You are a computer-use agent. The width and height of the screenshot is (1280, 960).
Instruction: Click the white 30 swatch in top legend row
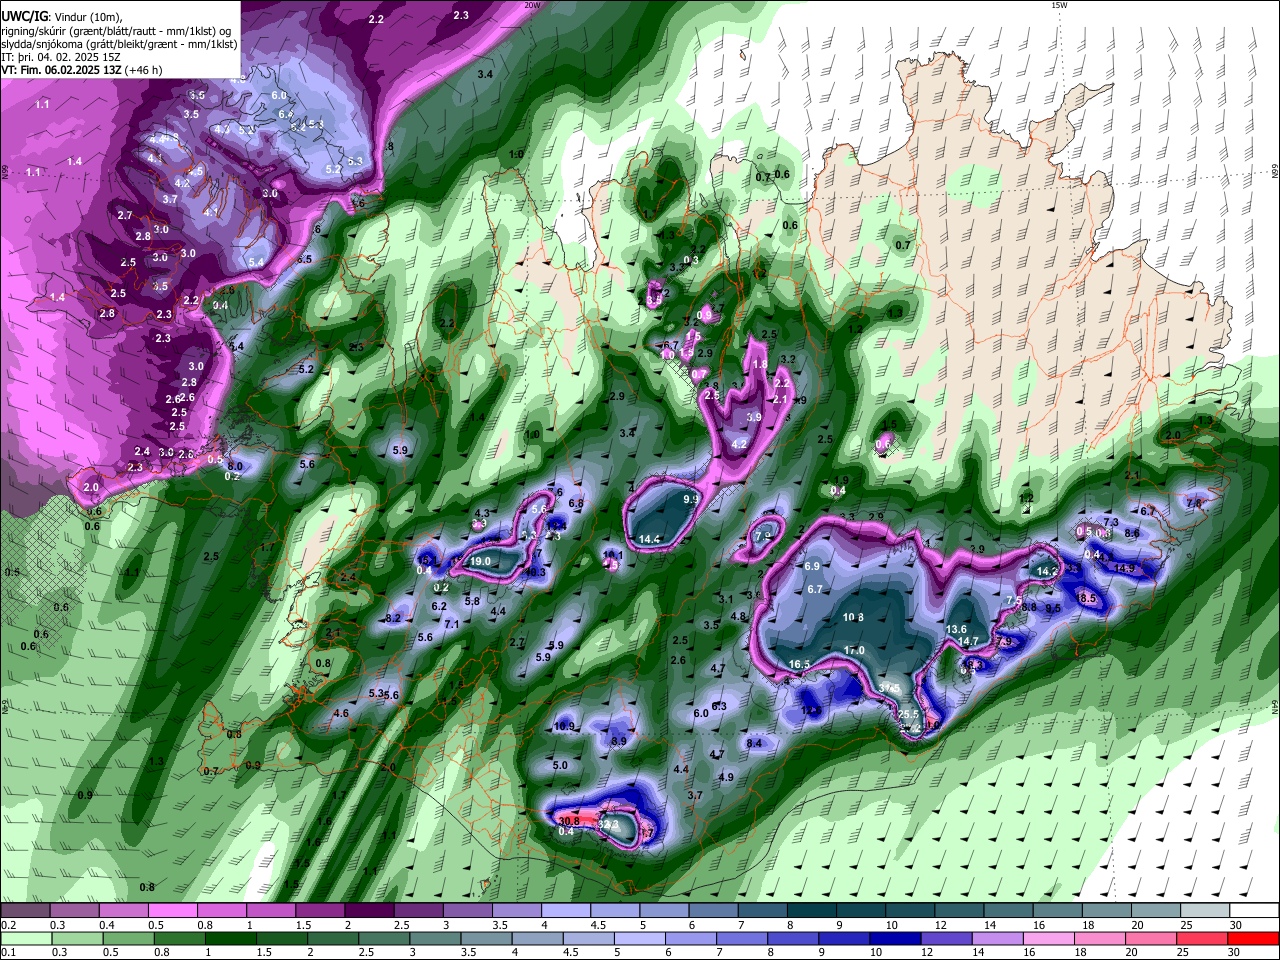point(1254,911)
